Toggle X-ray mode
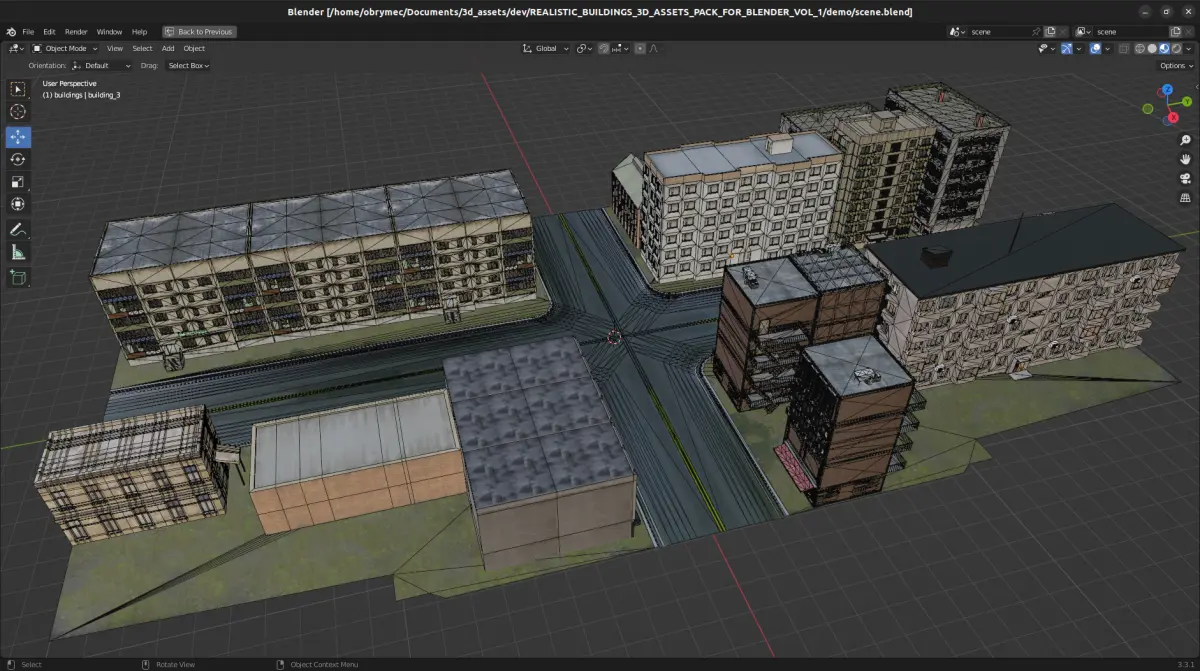The height and width of the screenshot is (671, 1200). (x=1123, y=48)
